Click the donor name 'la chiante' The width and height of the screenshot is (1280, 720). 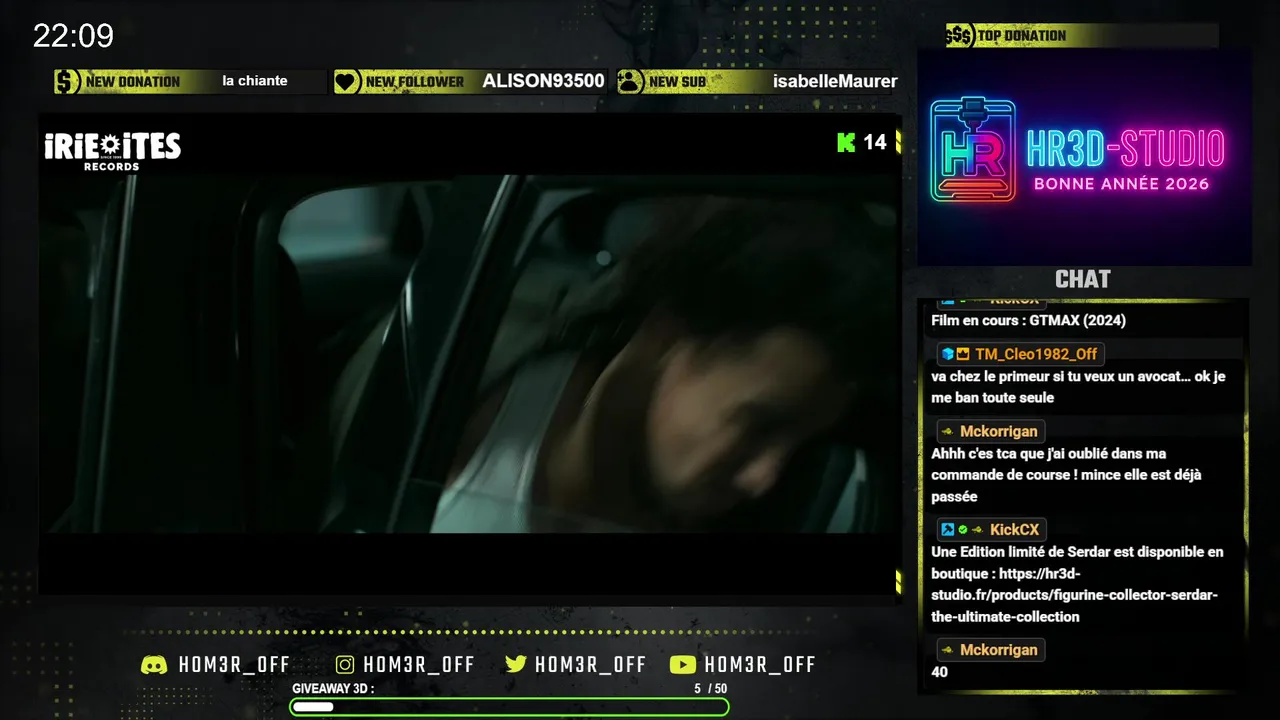(254, 81)
